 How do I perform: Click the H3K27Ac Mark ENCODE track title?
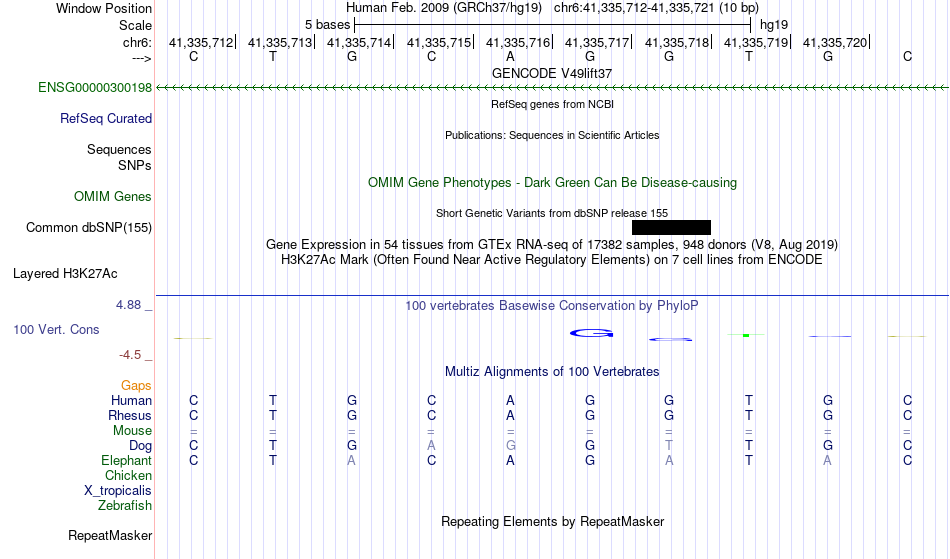551,260
